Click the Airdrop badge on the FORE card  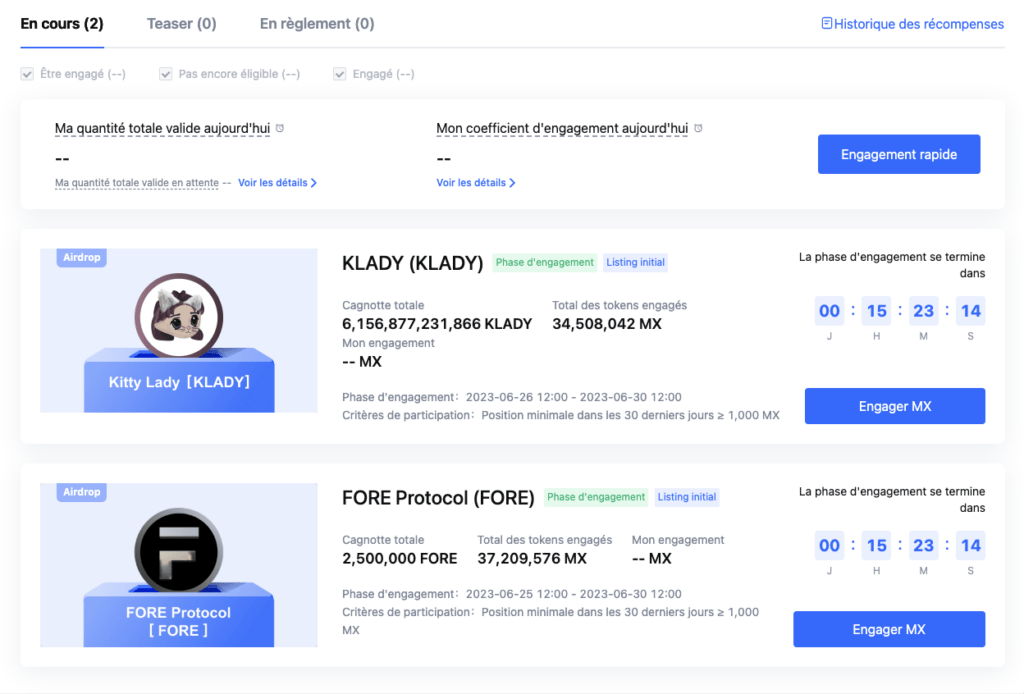point(82,492)
